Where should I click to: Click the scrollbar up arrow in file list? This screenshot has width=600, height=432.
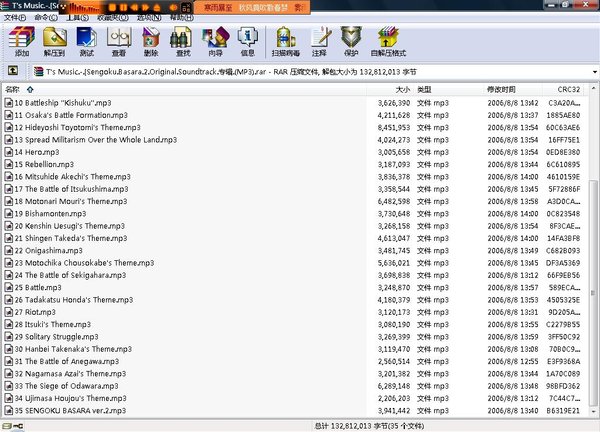pyautogui.click(x=593, y=88)
